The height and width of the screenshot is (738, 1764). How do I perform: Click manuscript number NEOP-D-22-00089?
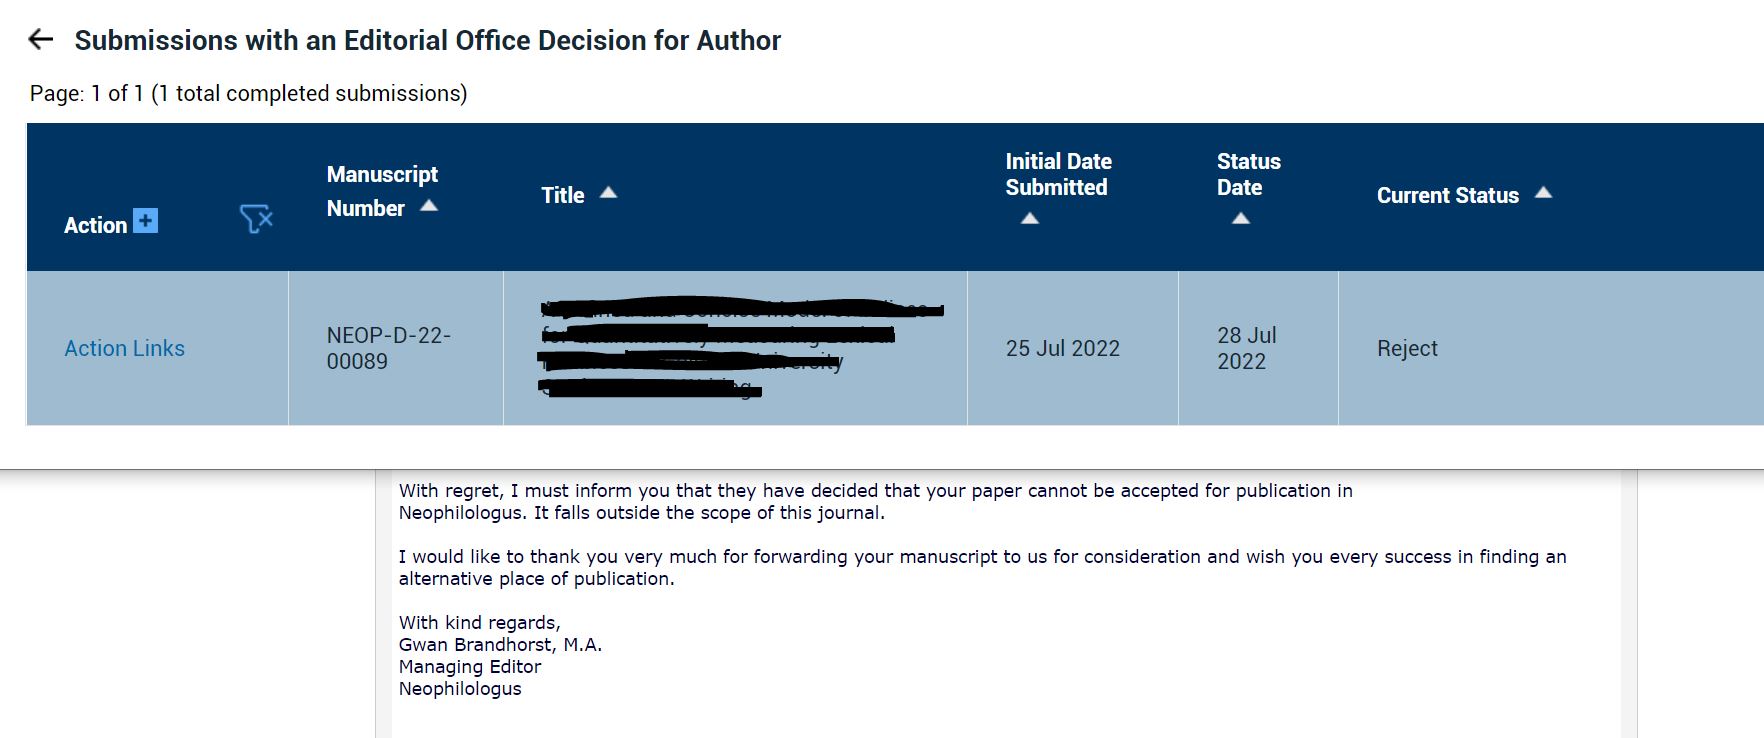[388, 348]
